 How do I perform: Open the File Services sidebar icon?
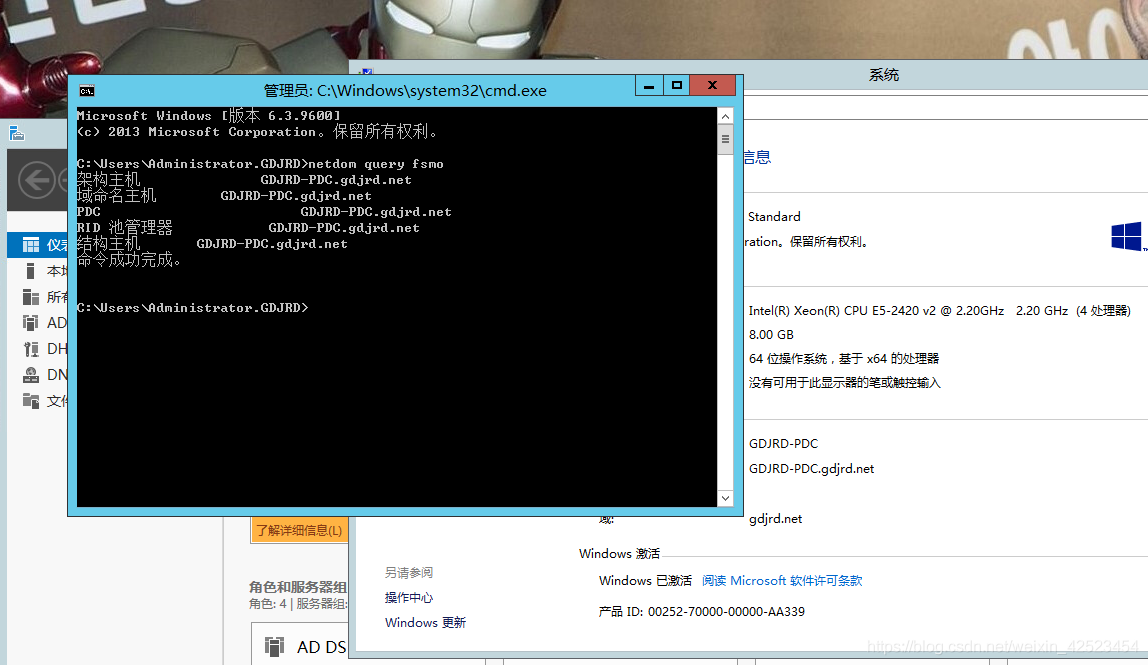pos(31,401)
